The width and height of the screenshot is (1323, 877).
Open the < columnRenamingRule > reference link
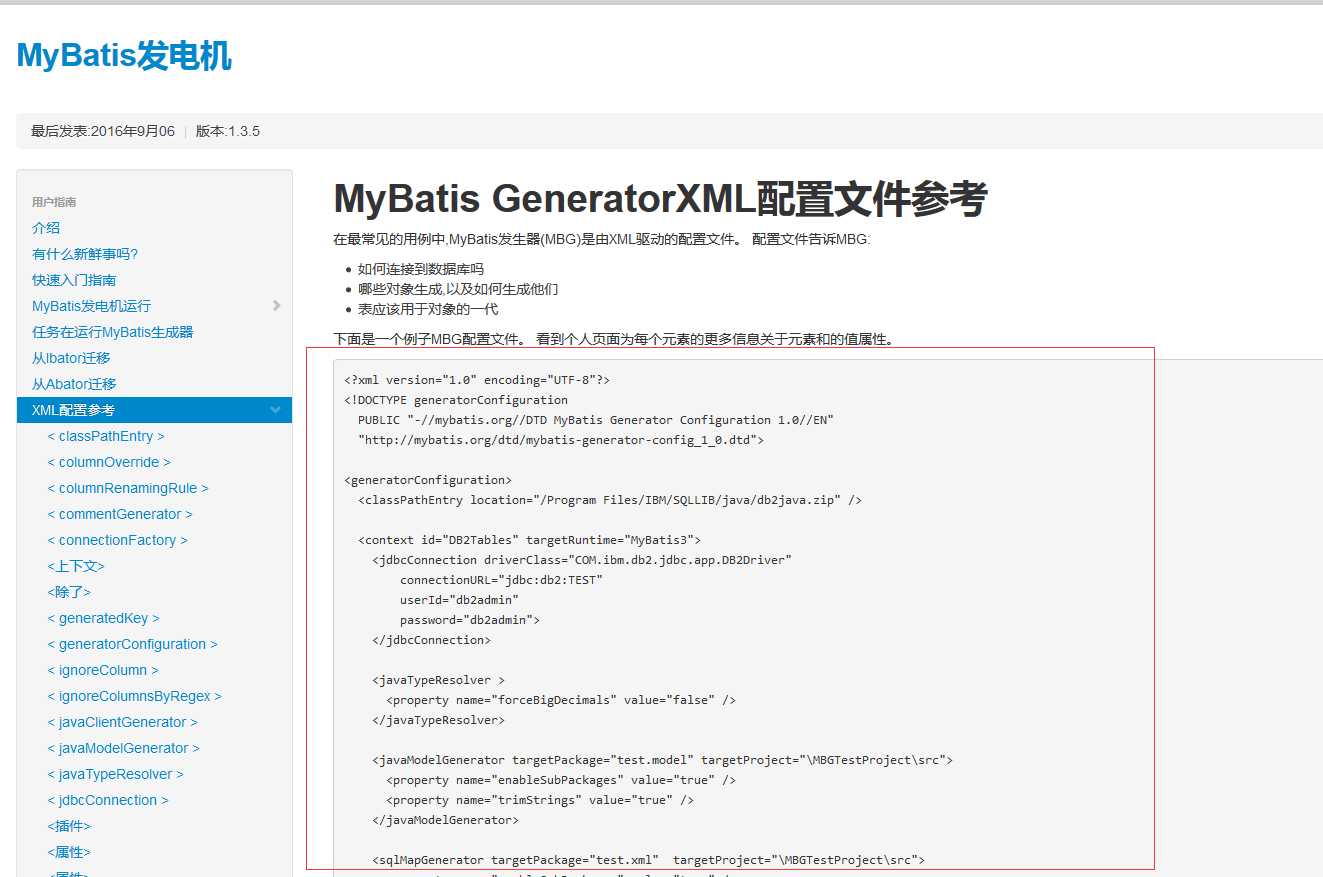128,488
